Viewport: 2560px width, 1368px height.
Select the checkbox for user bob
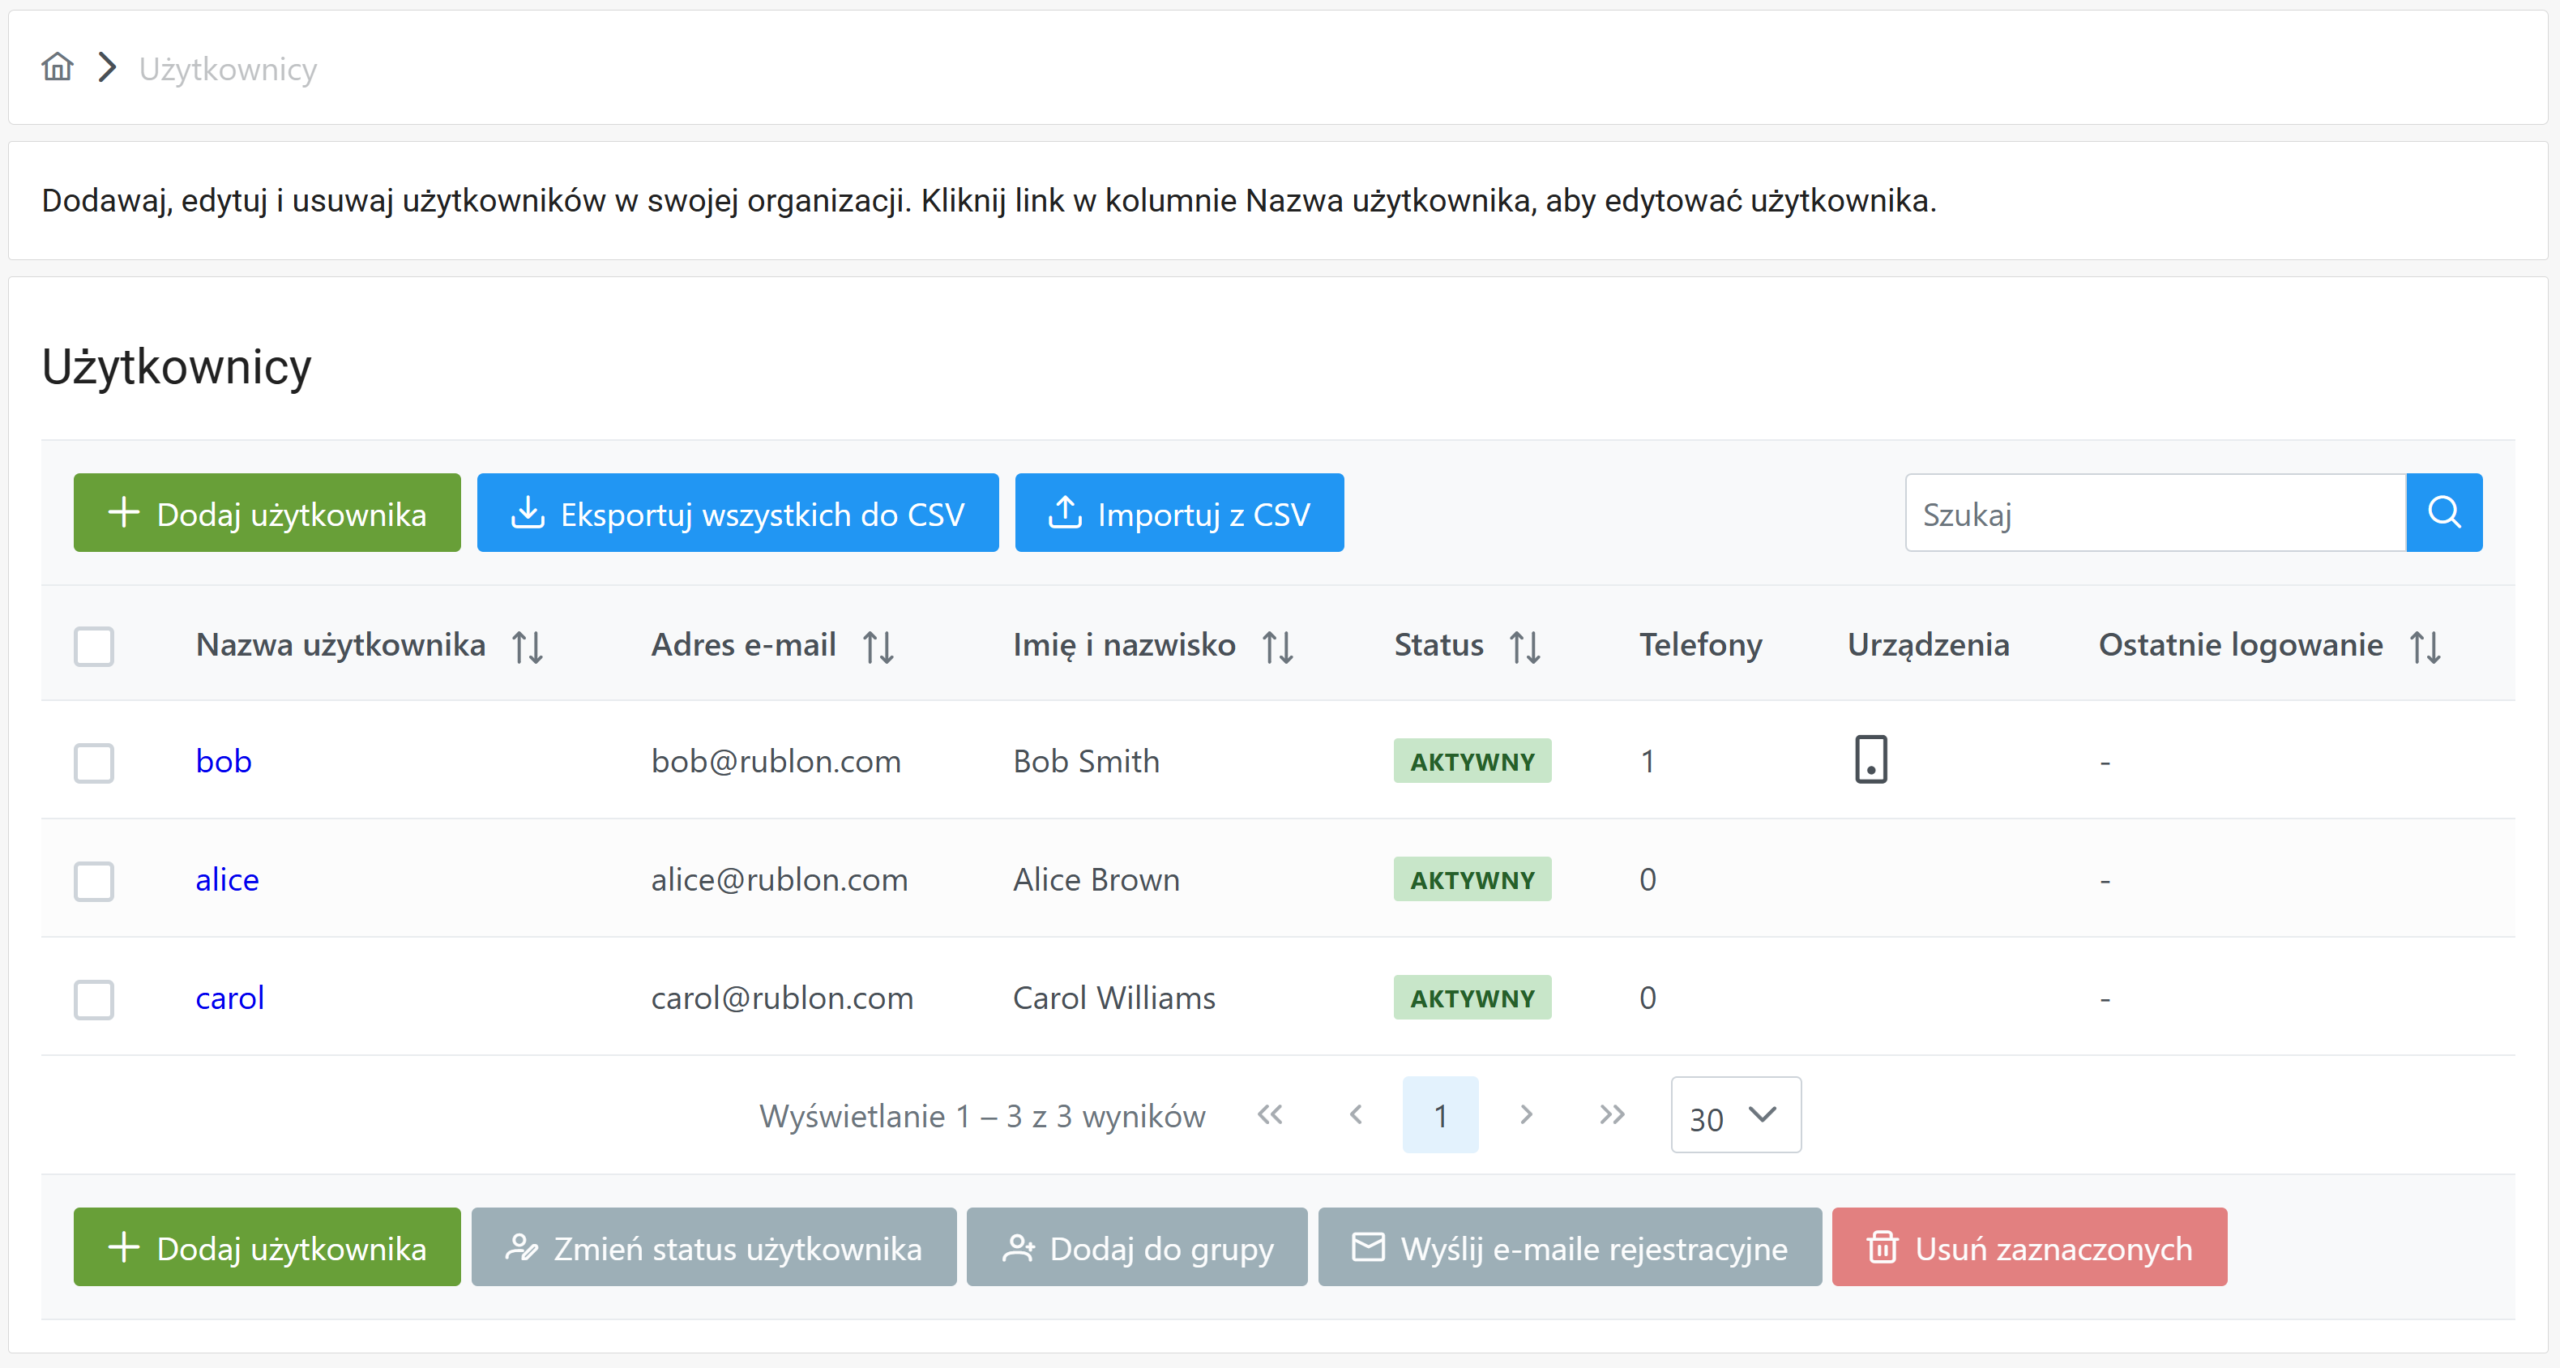(x=94, y=762)
